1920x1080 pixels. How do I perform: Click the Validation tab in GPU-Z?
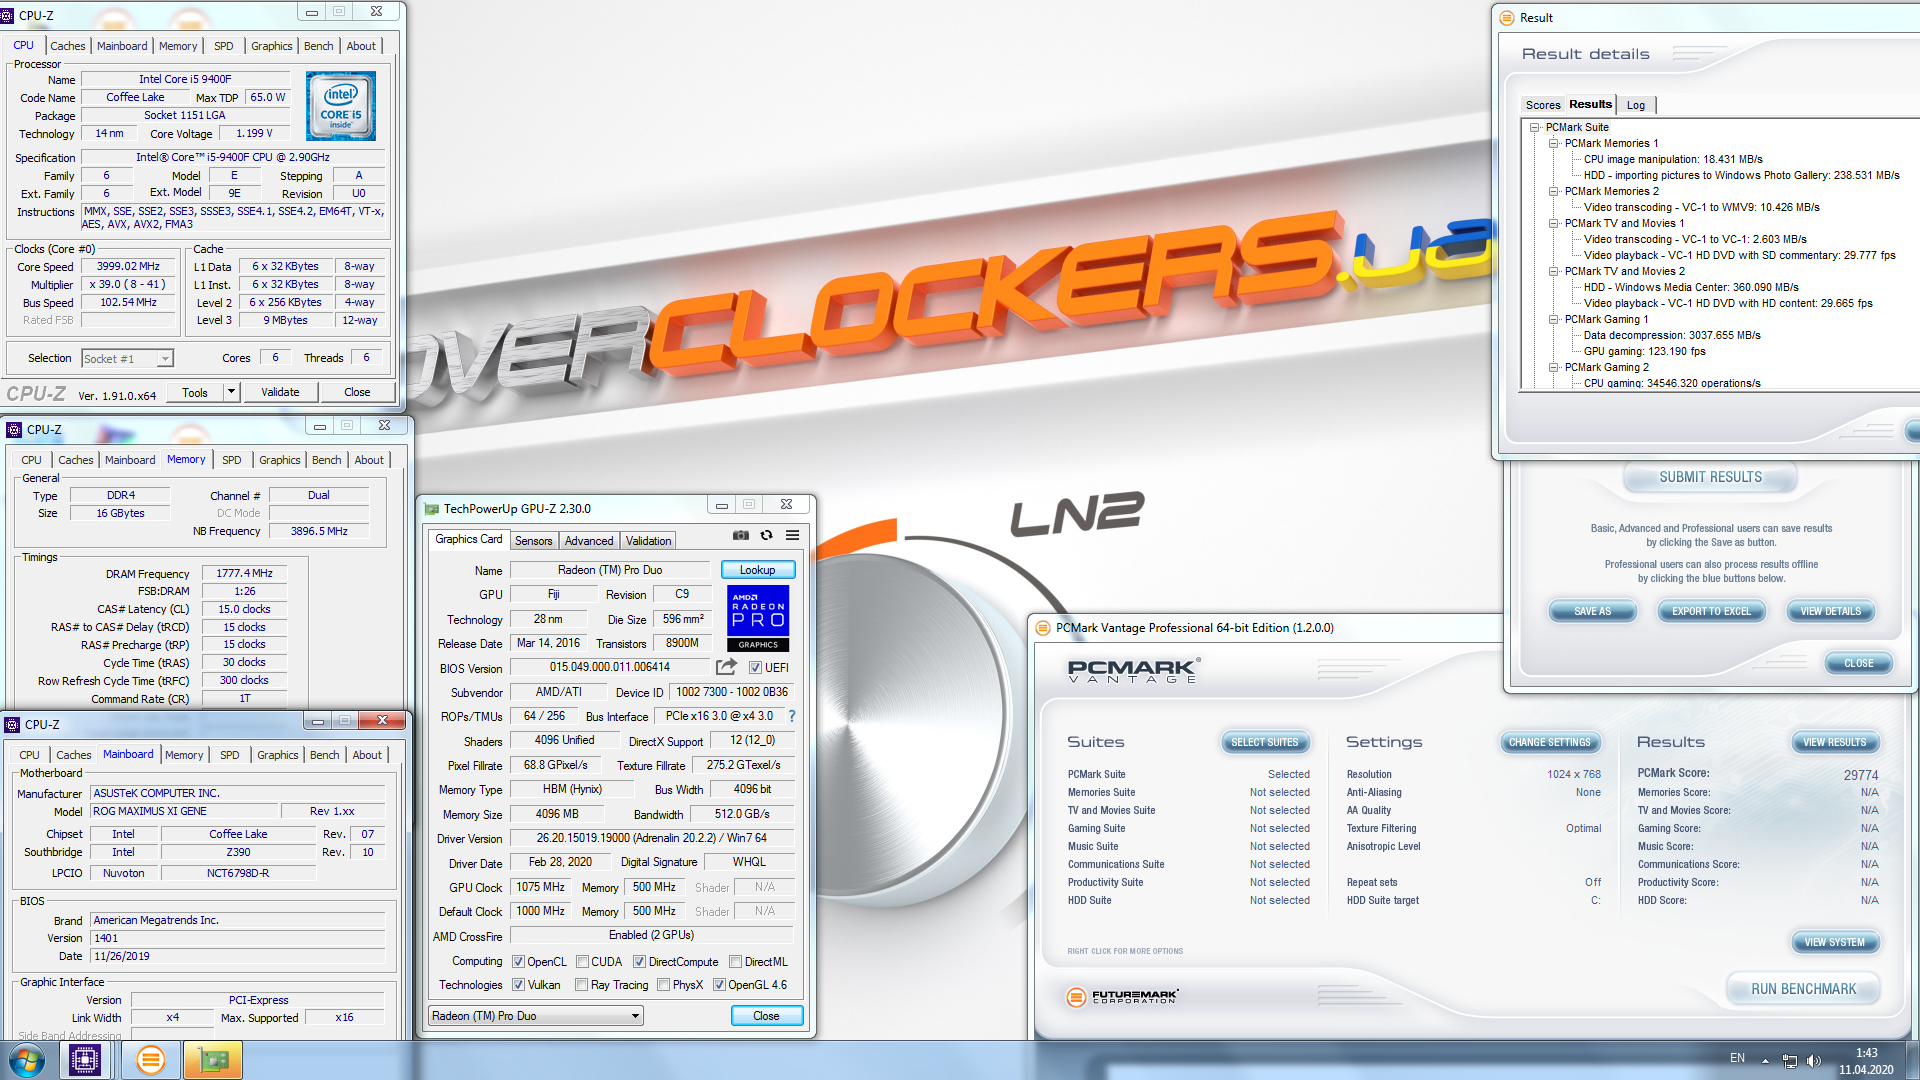point(648,541)
